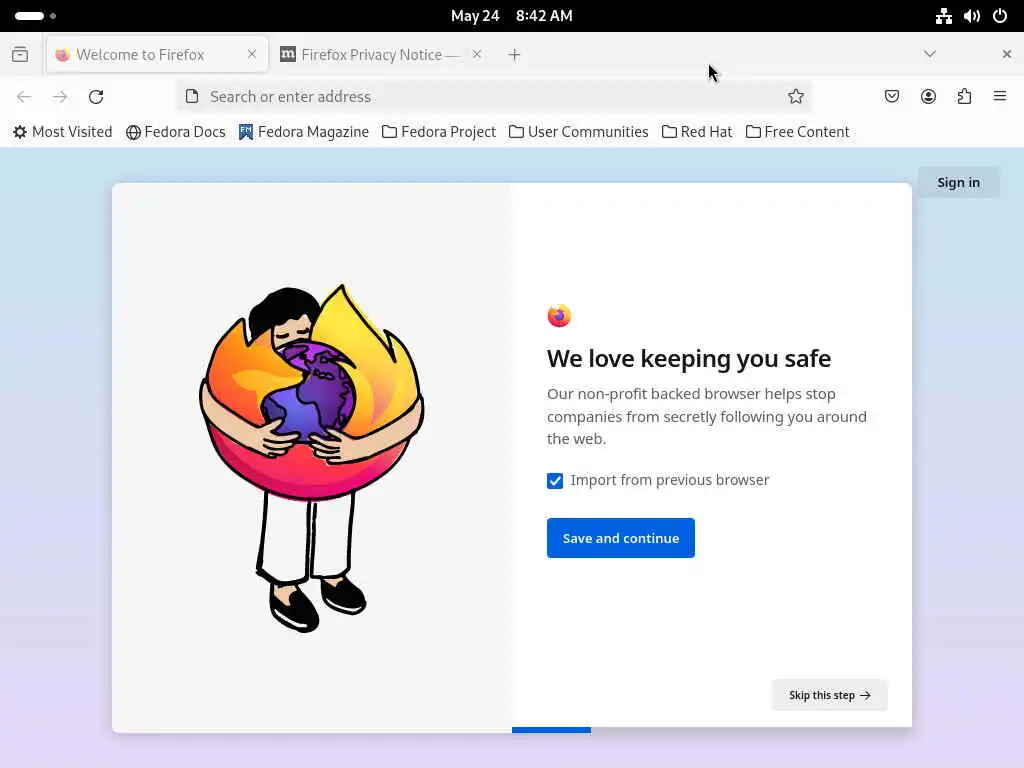Close the Welcome to Firefox tab
The width and height of the screenshot is (1024, 768).
coord(252,54)
